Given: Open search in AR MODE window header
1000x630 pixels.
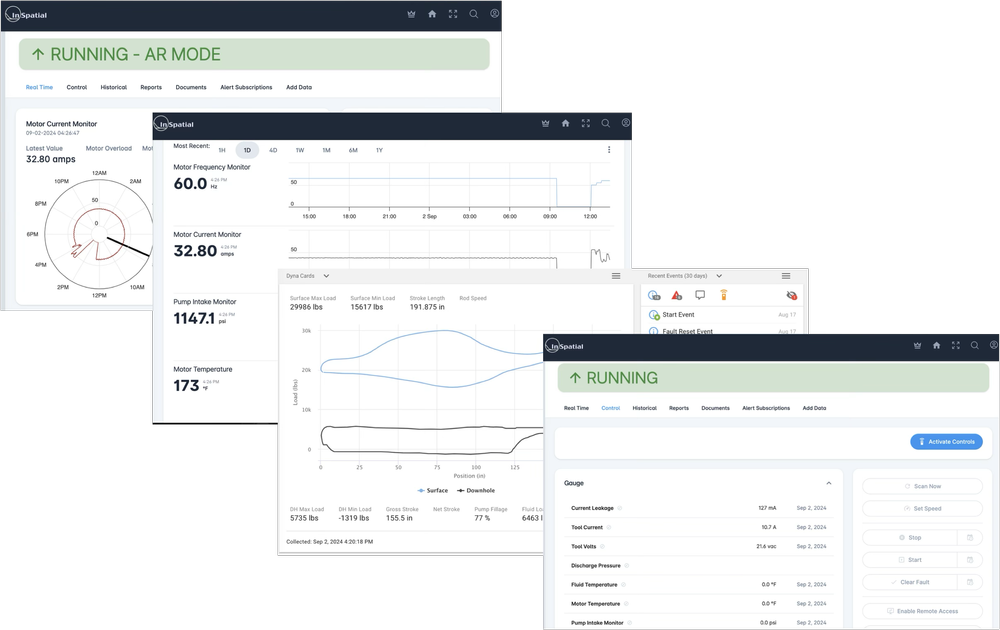Looking at the screenshot, I should [x=474, y=14].
